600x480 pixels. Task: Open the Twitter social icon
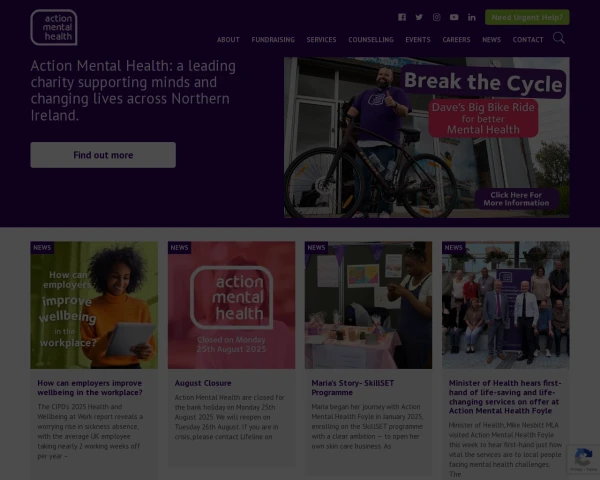tap(419, 17)
